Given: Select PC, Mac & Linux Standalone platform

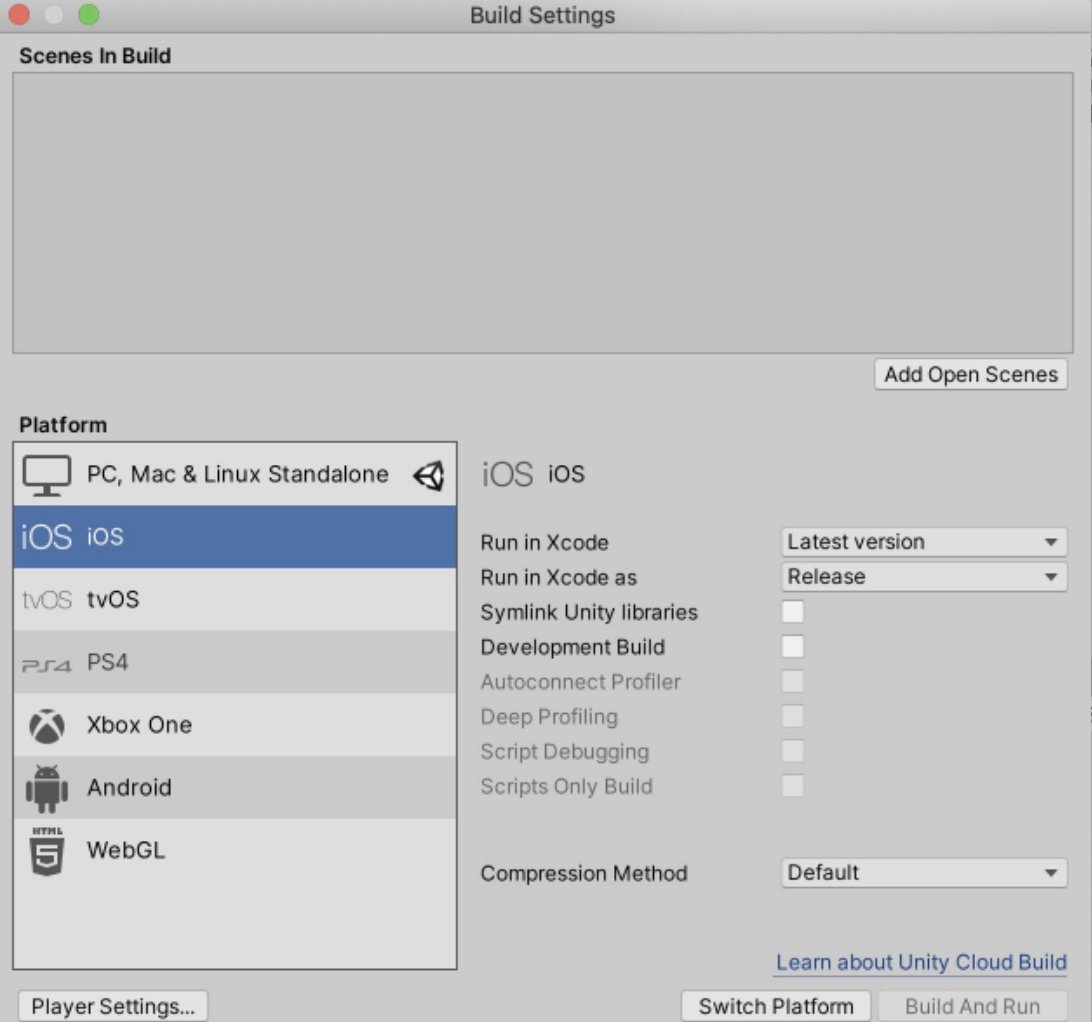Looking at the screenshot, I should [235, 474].
